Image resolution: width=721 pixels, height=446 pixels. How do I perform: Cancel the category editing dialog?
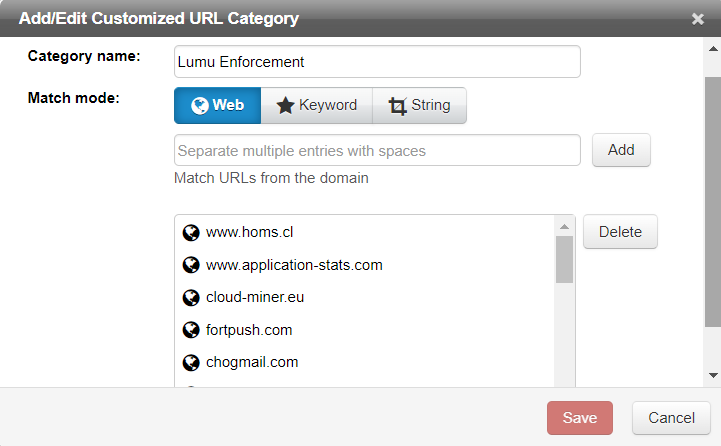671,418
